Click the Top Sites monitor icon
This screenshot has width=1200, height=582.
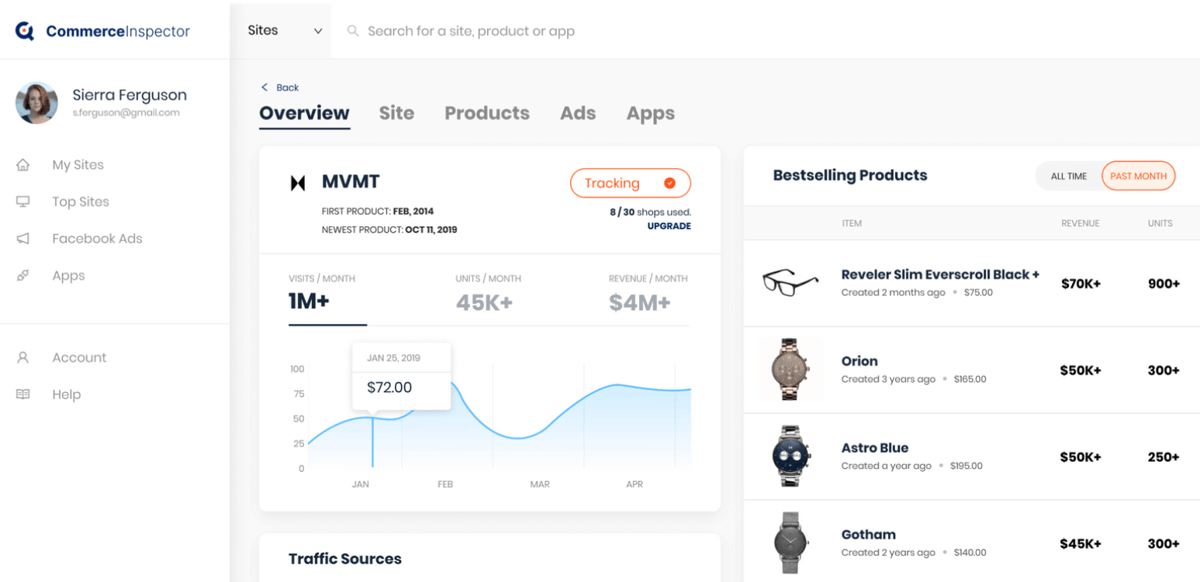23,202
